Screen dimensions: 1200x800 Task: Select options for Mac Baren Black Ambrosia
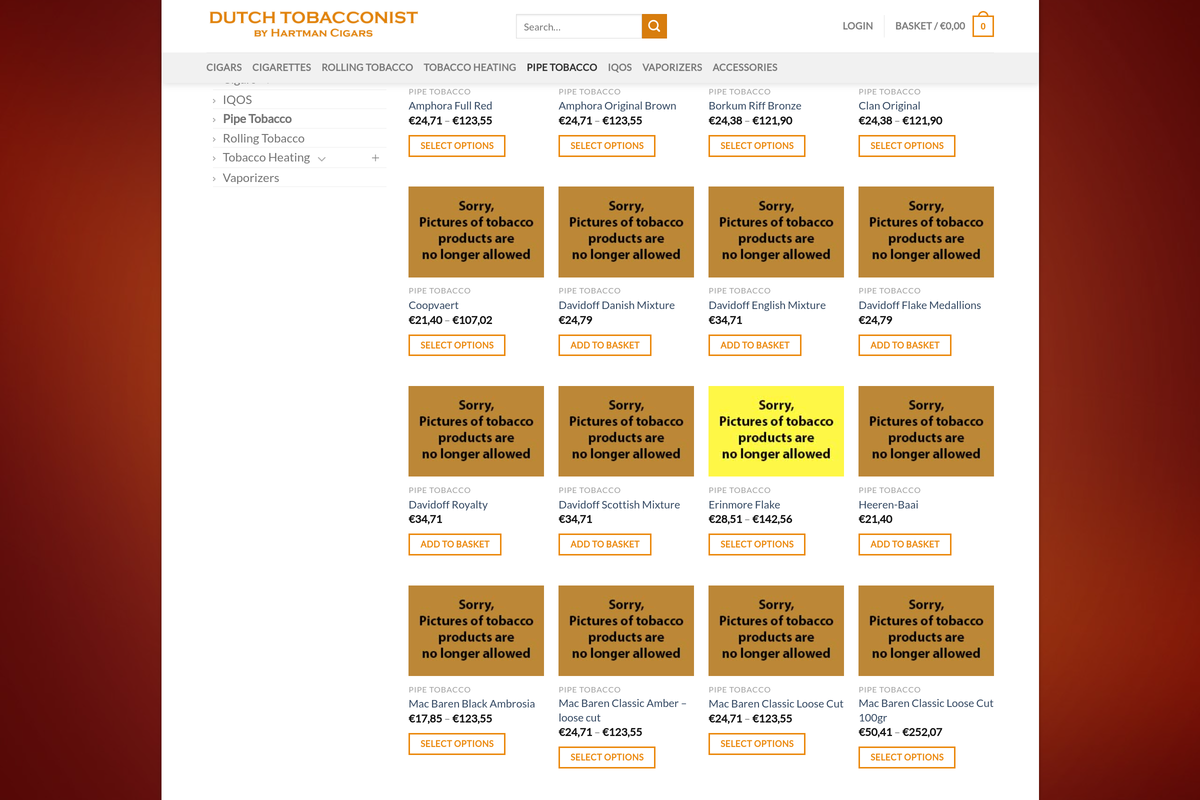point(457,744)
